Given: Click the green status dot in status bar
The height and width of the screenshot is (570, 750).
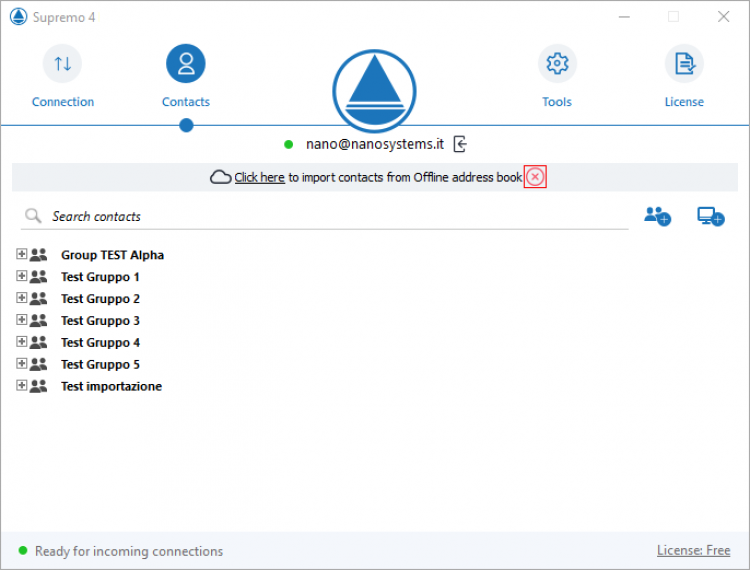Looking at the screenshot, I should point(22,550).
